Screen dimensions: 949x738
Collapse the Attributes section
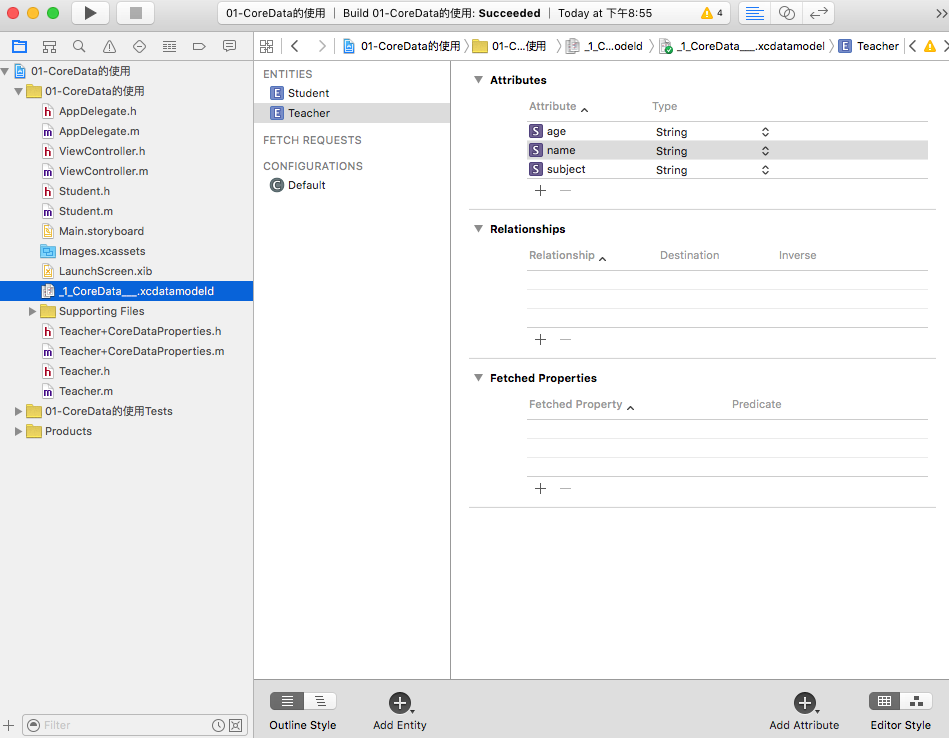click(478, 80)
